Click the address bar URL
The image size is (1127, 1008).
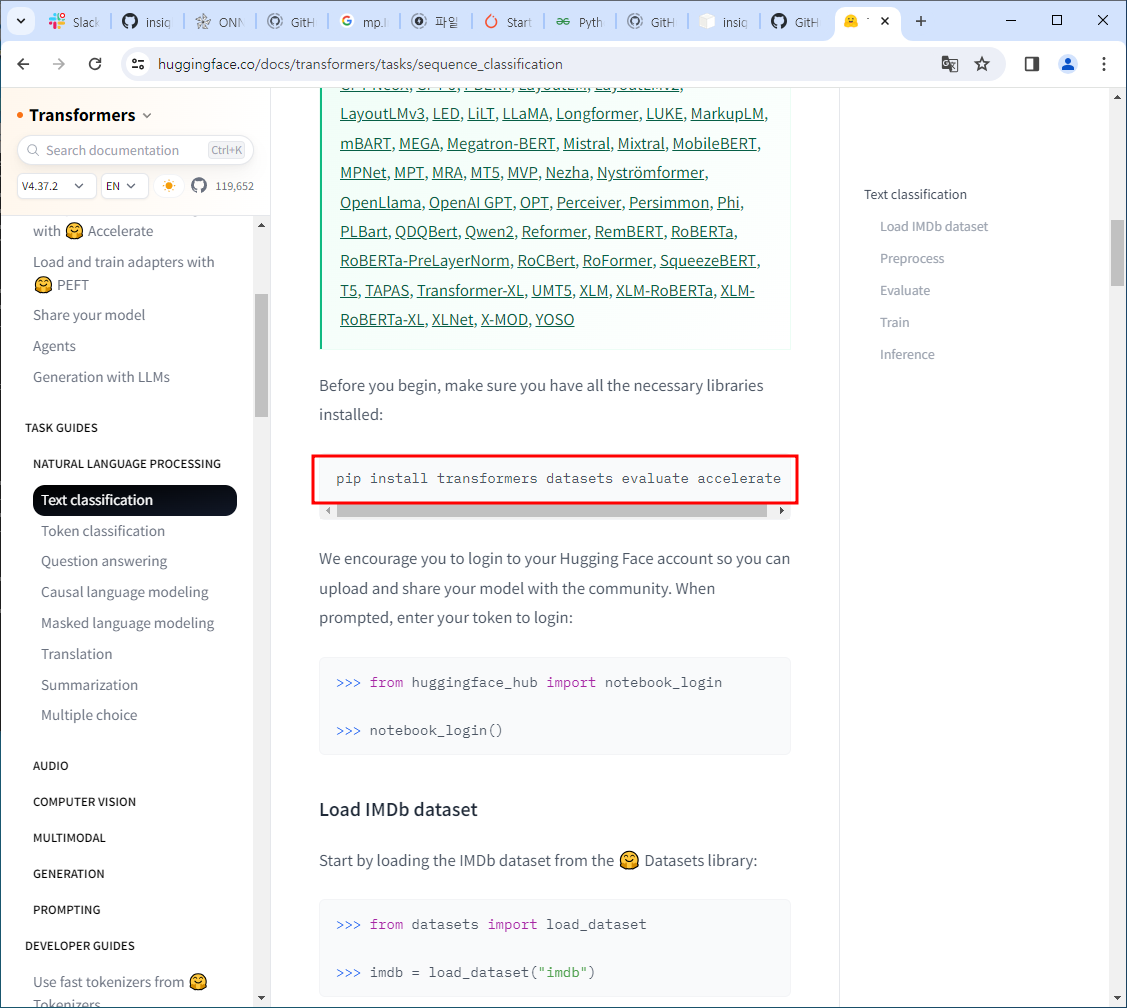pyautogui.click(x=360, y=64)
